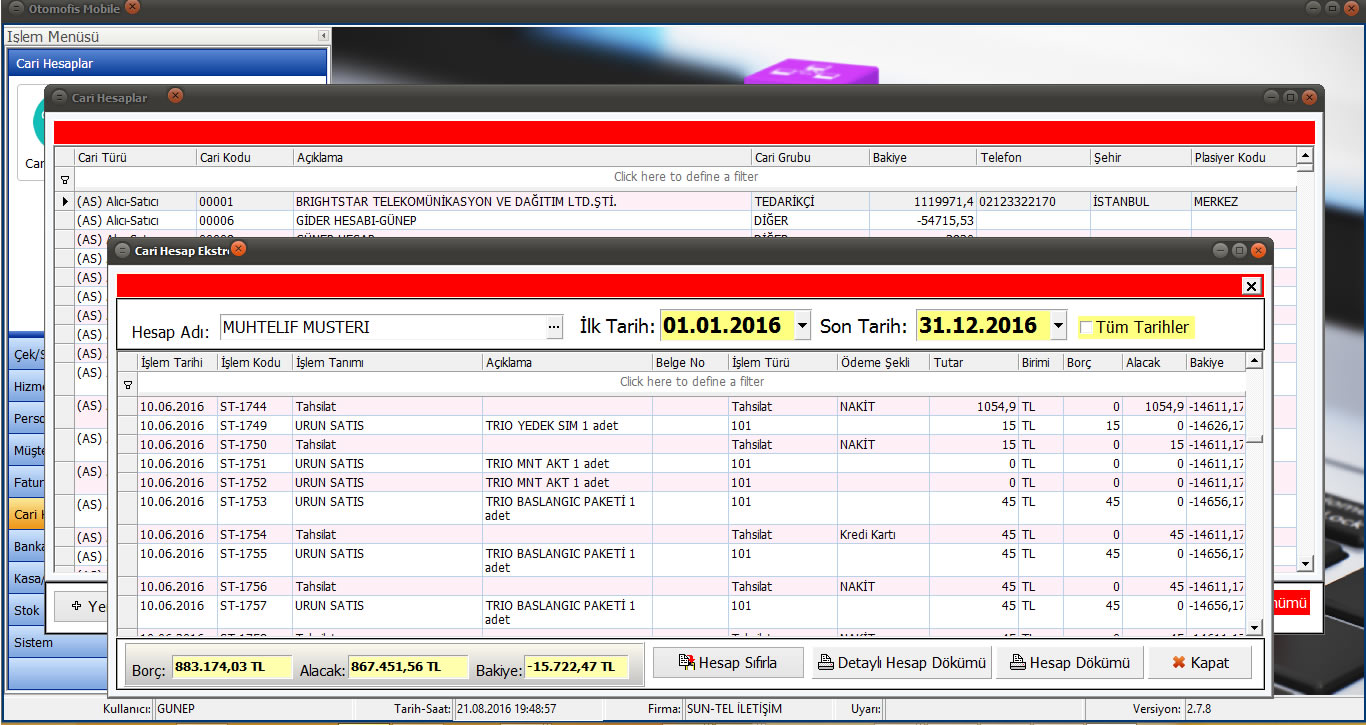
Task: Open the Hizmet menu section
Action: [27, 386]
